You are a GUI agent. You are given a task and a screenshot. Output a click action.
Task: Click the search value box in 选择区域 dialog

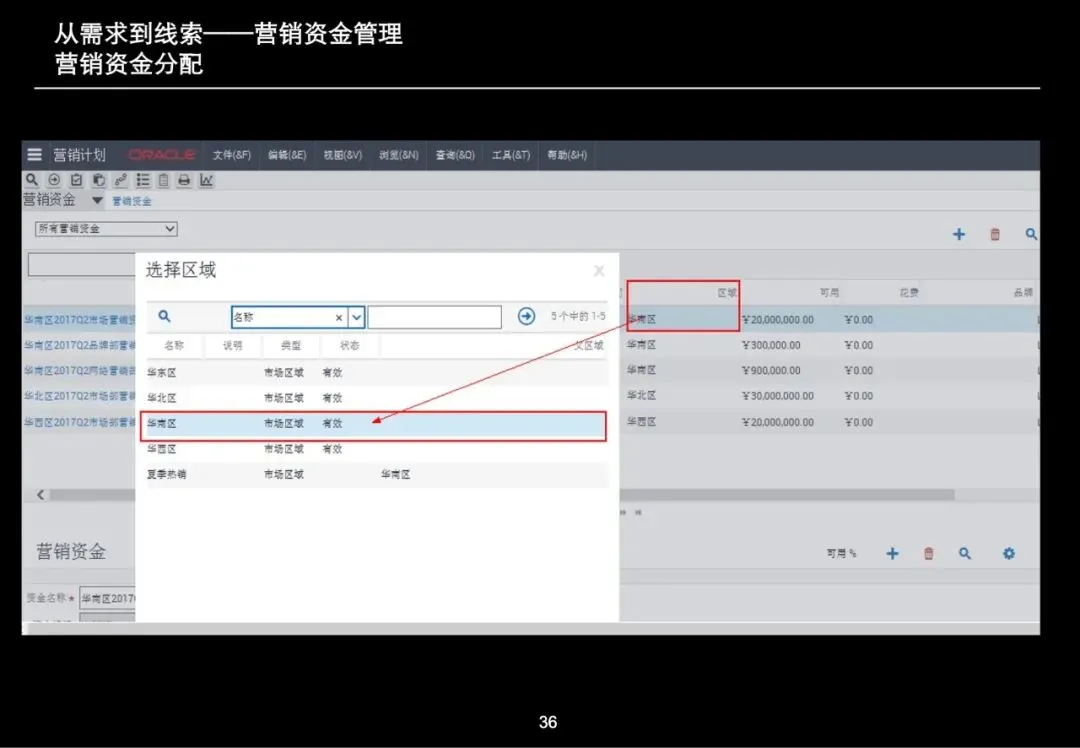click(x=435, y=317)
